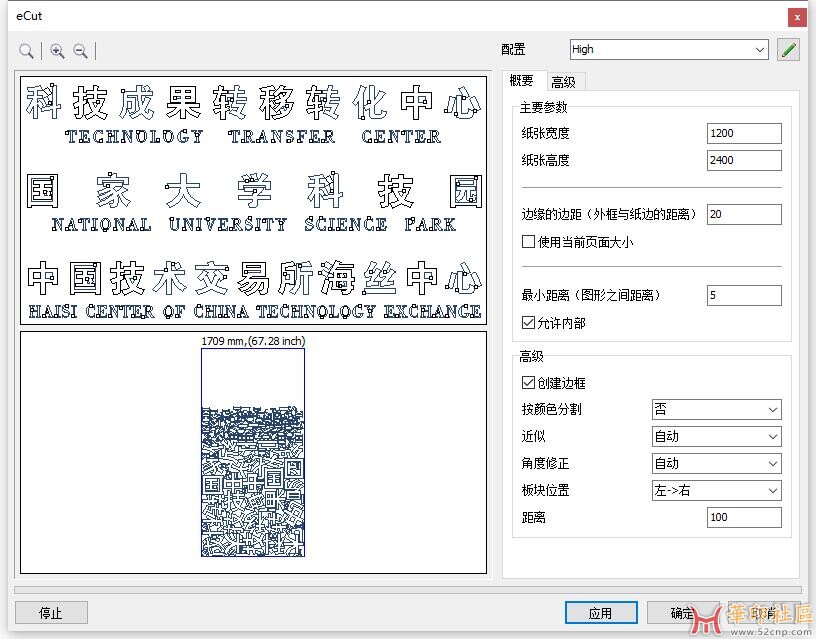This screenshot has height=639, width=816.
Task: Edit configuration with green pencil icon
Action: pyautogui.click(x=788, y=50)
